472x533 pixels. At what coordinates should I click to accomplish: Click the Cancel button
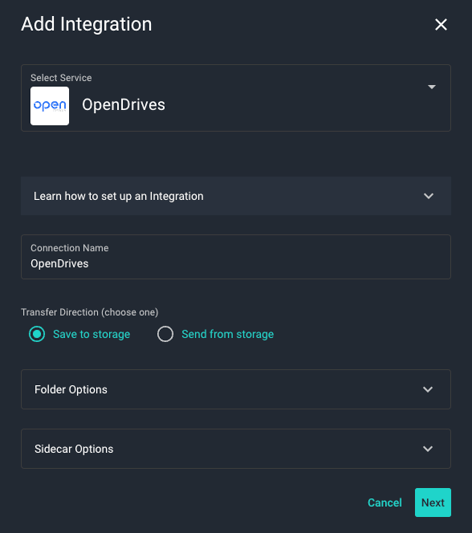pyautogui.click(x=385, y=502)
